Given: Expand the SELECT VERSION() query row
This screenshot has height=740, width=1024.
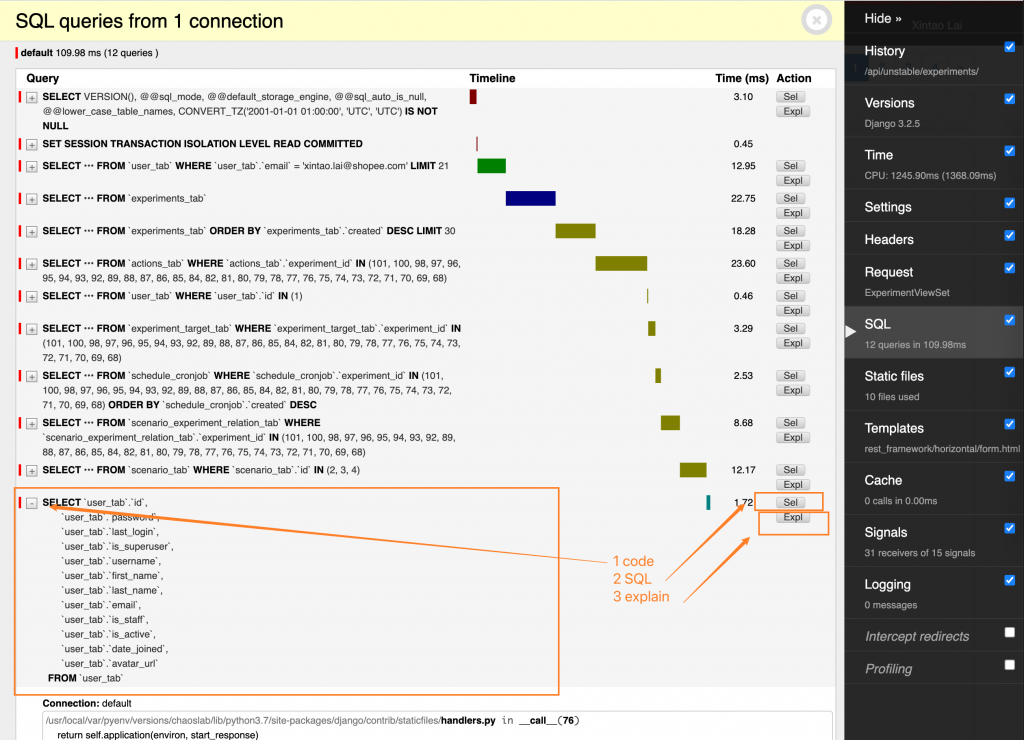Looking at the screenshot, I should [x=31, y=97].
